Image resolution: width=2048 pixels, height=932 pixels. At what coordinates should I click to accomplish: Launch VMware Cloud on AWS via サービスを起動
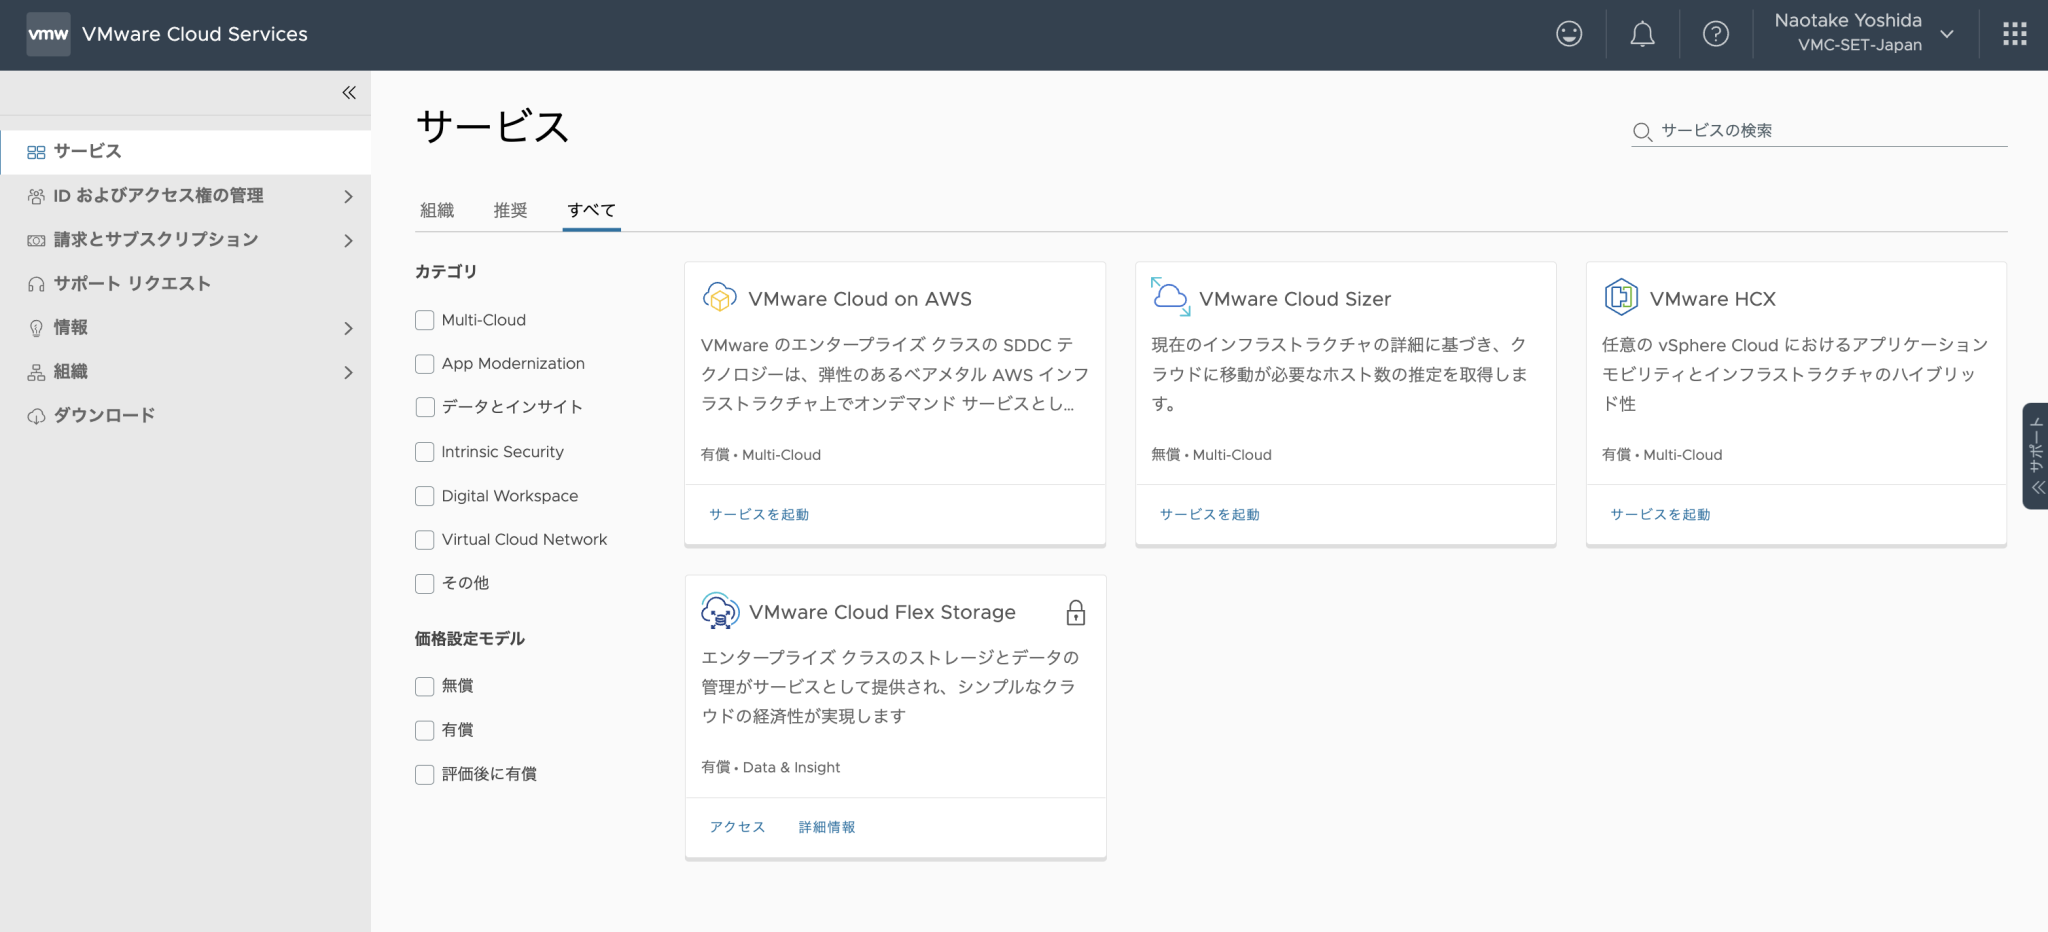pos(759,514)
